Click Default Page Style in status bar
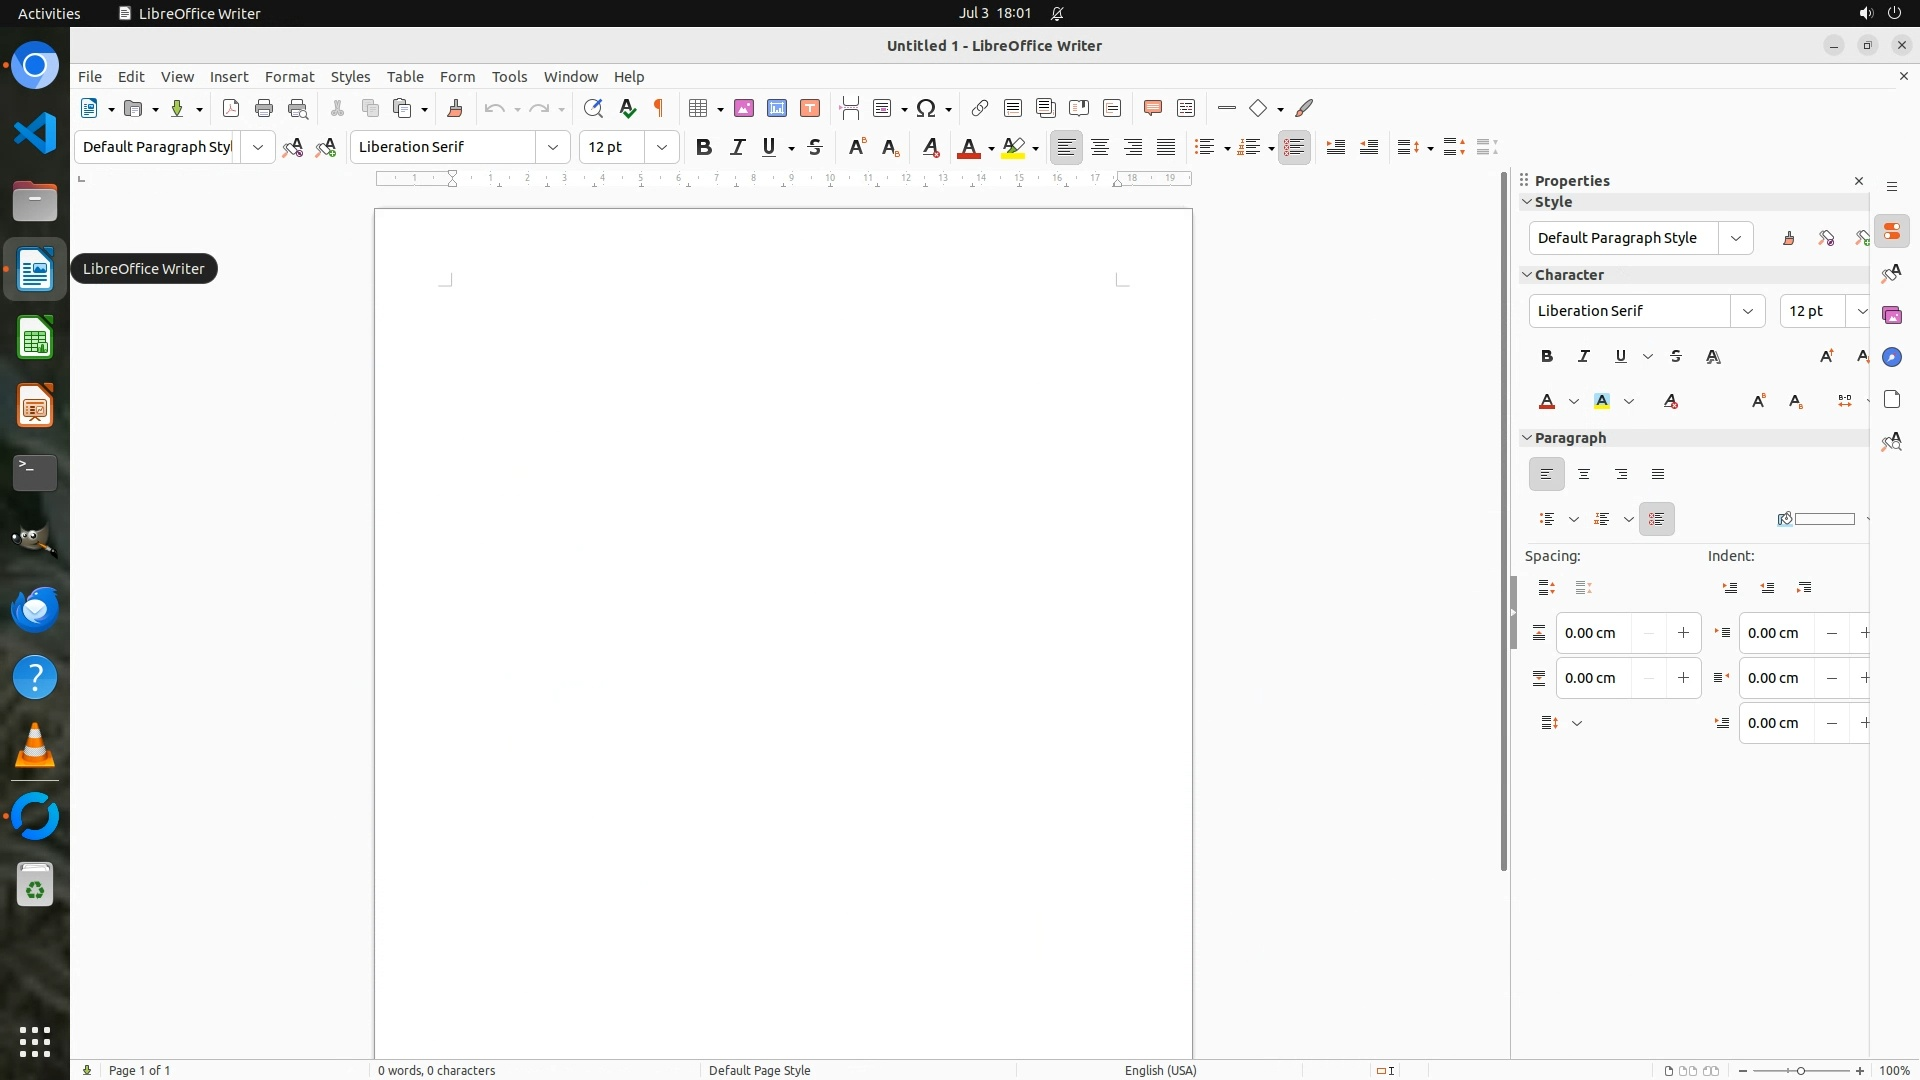1920x1080 pixels. click(x=759, y=1070)
